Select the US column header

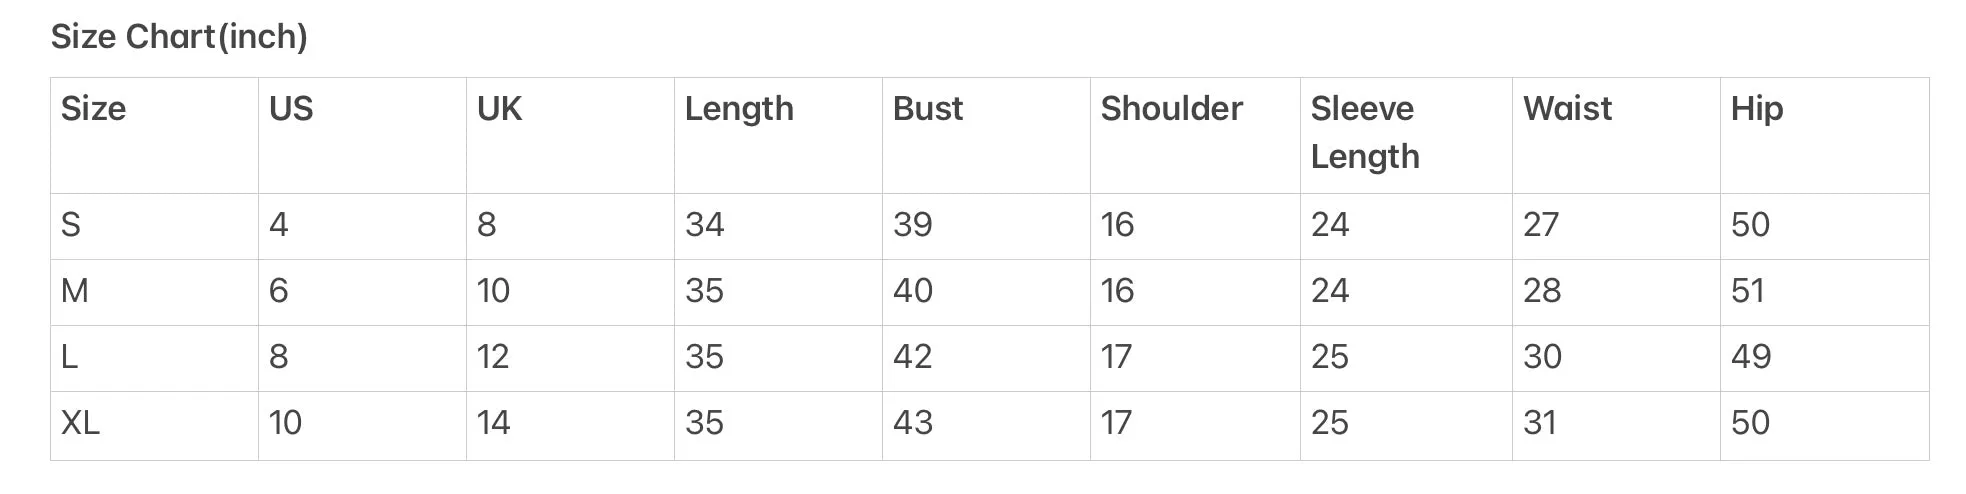[x=291, y=108]
